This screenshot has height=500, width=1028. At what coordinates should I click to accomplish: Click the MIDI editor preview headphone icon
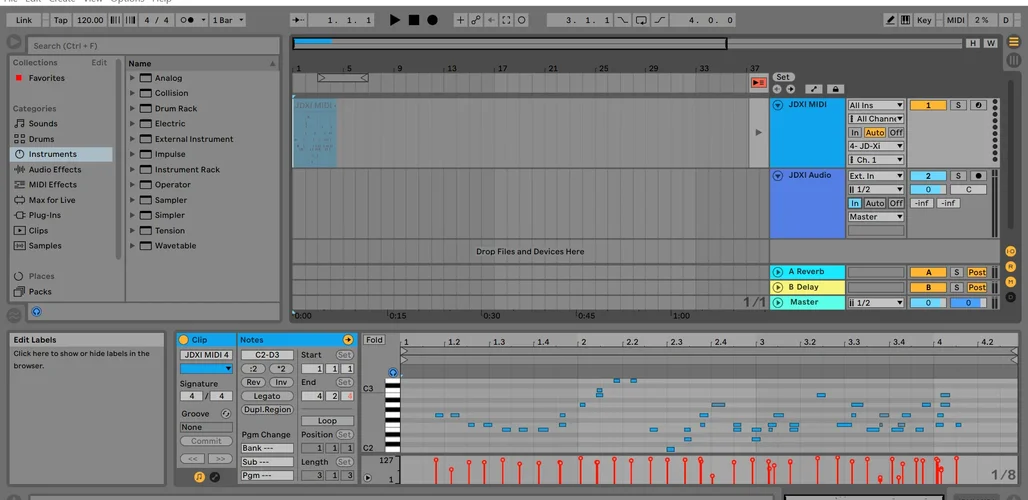click(392, 373)
